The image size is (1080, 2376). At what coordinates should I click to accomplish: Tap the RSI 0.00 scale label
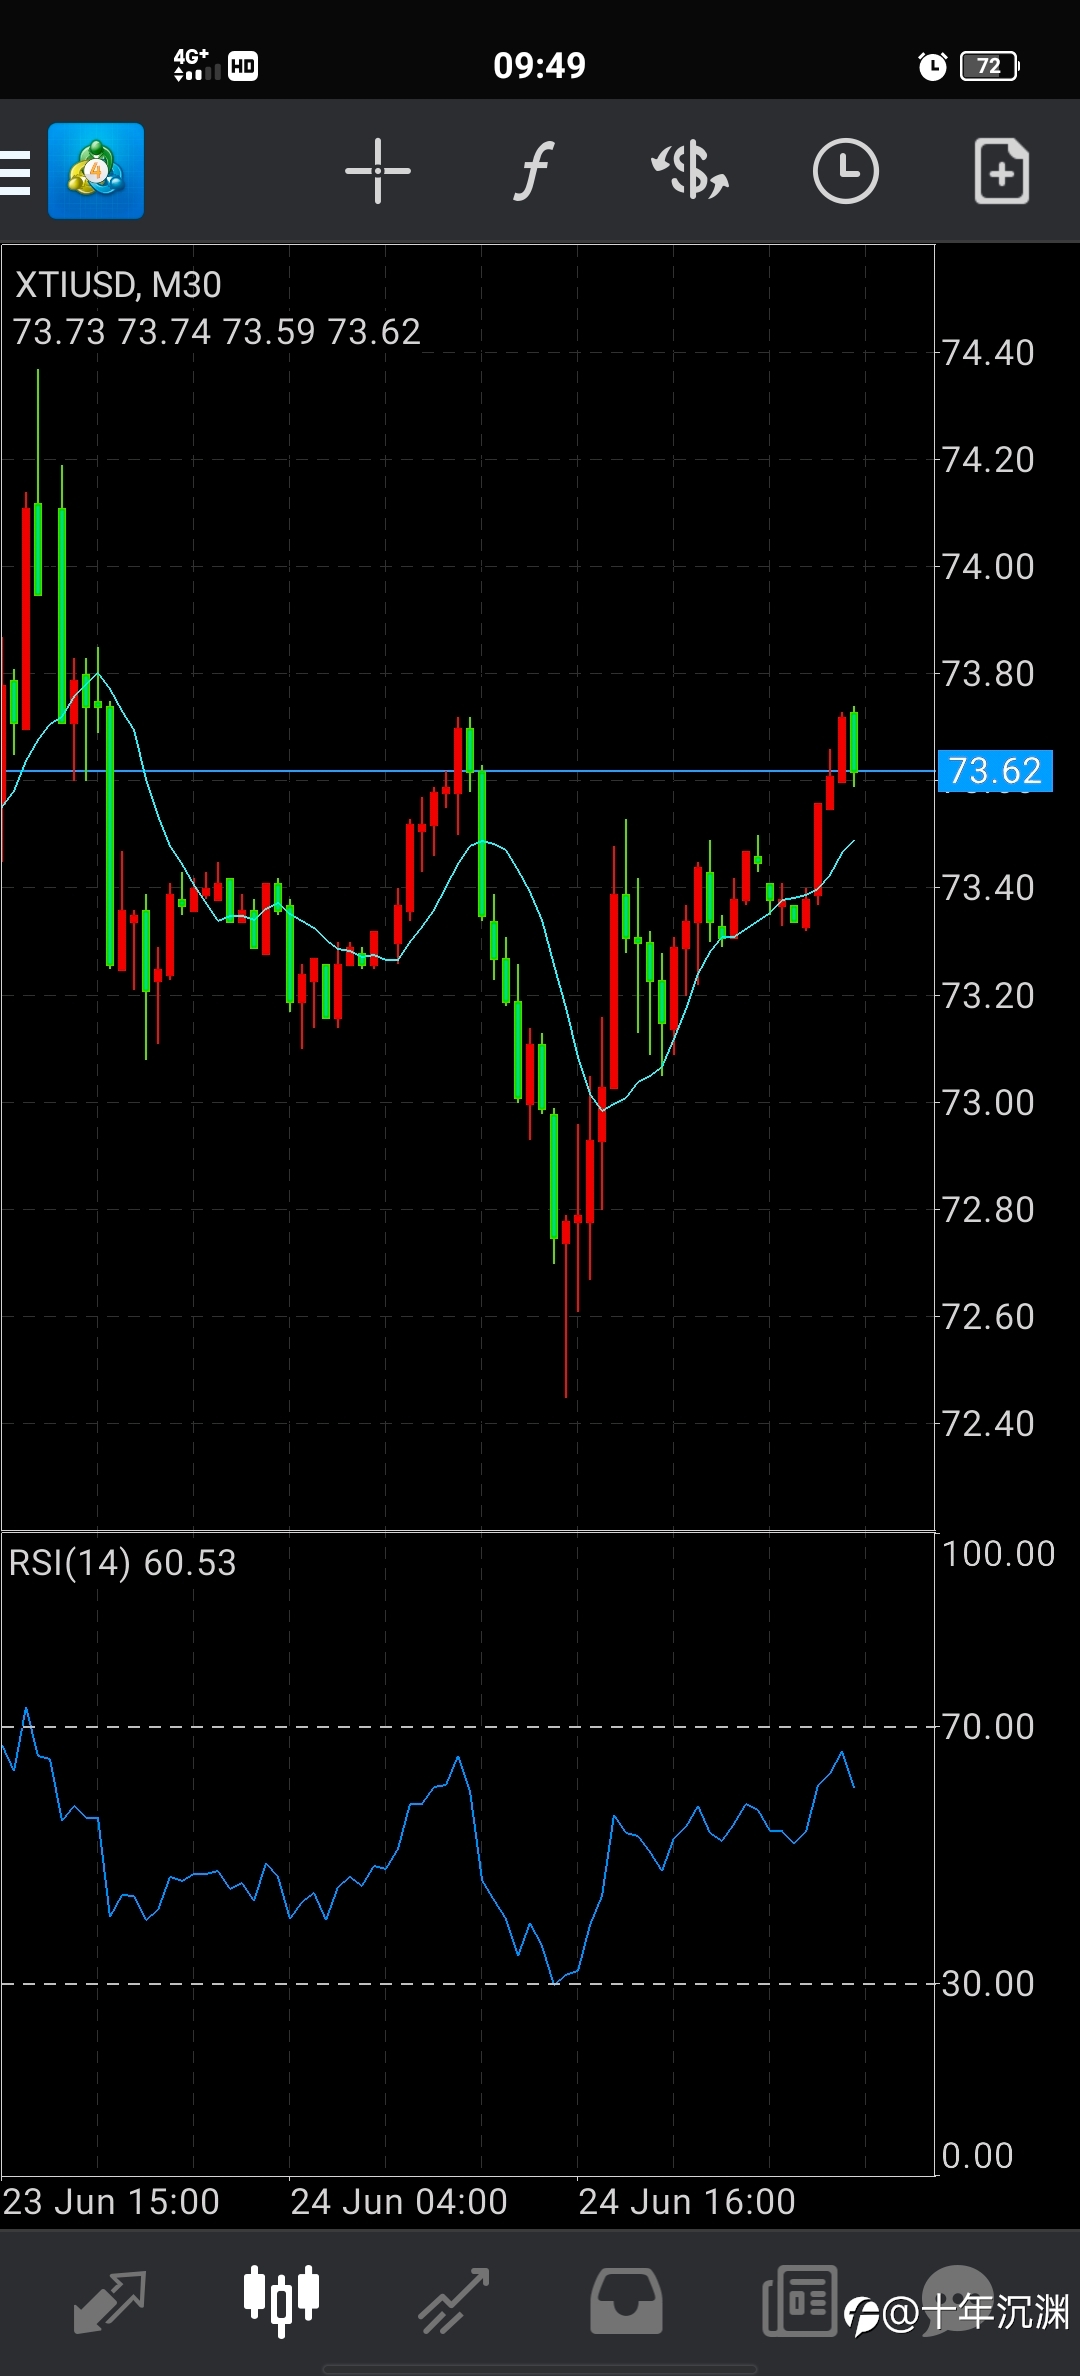click(x=977, y=2156)
